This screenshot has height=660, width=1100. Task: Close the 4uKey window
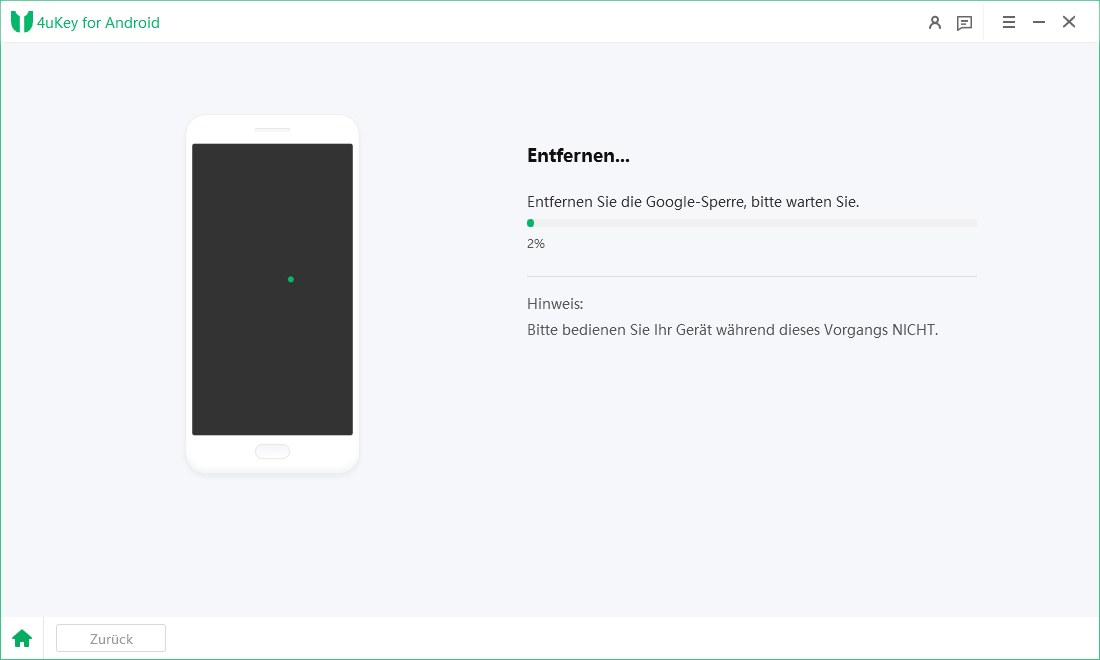(x=1069, y=21)
